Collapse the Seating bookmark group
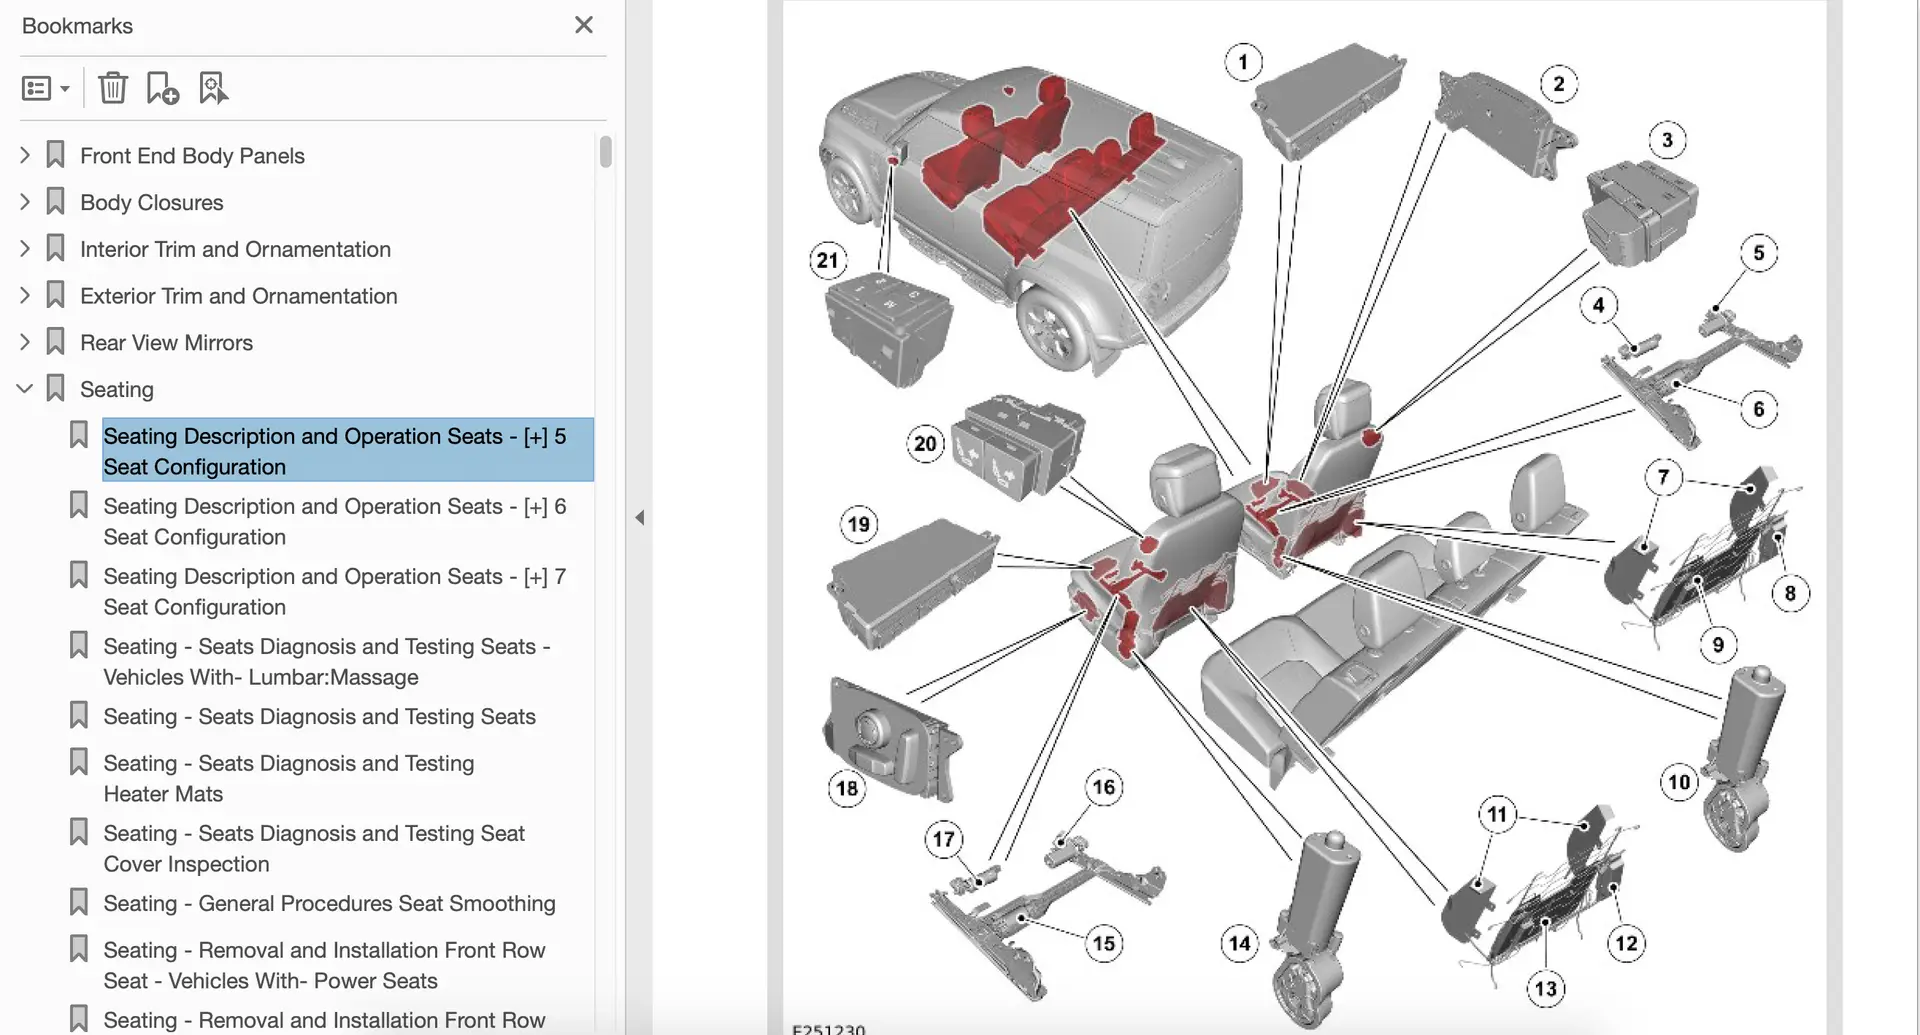Screen dimensions: 1920x1035 click(x=25, y=389)
